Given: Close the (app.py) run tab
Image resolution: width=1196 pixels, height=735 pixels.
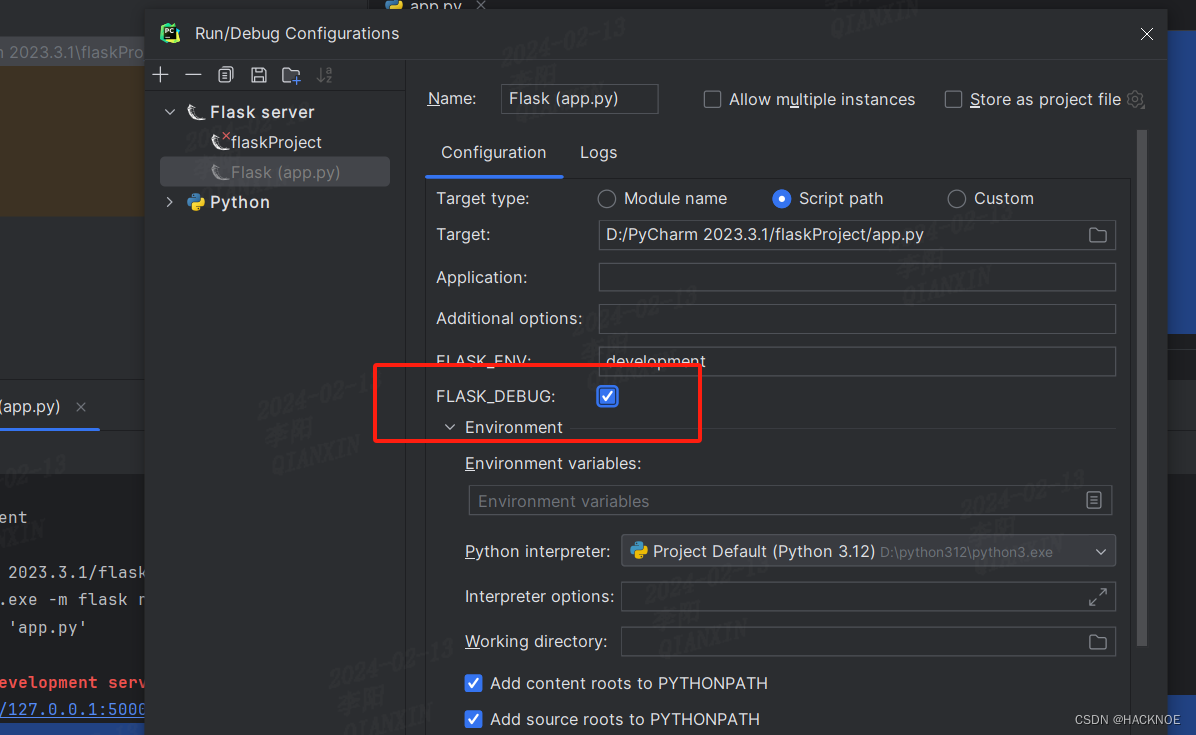Looking at the screenshot, I should 81,407.
